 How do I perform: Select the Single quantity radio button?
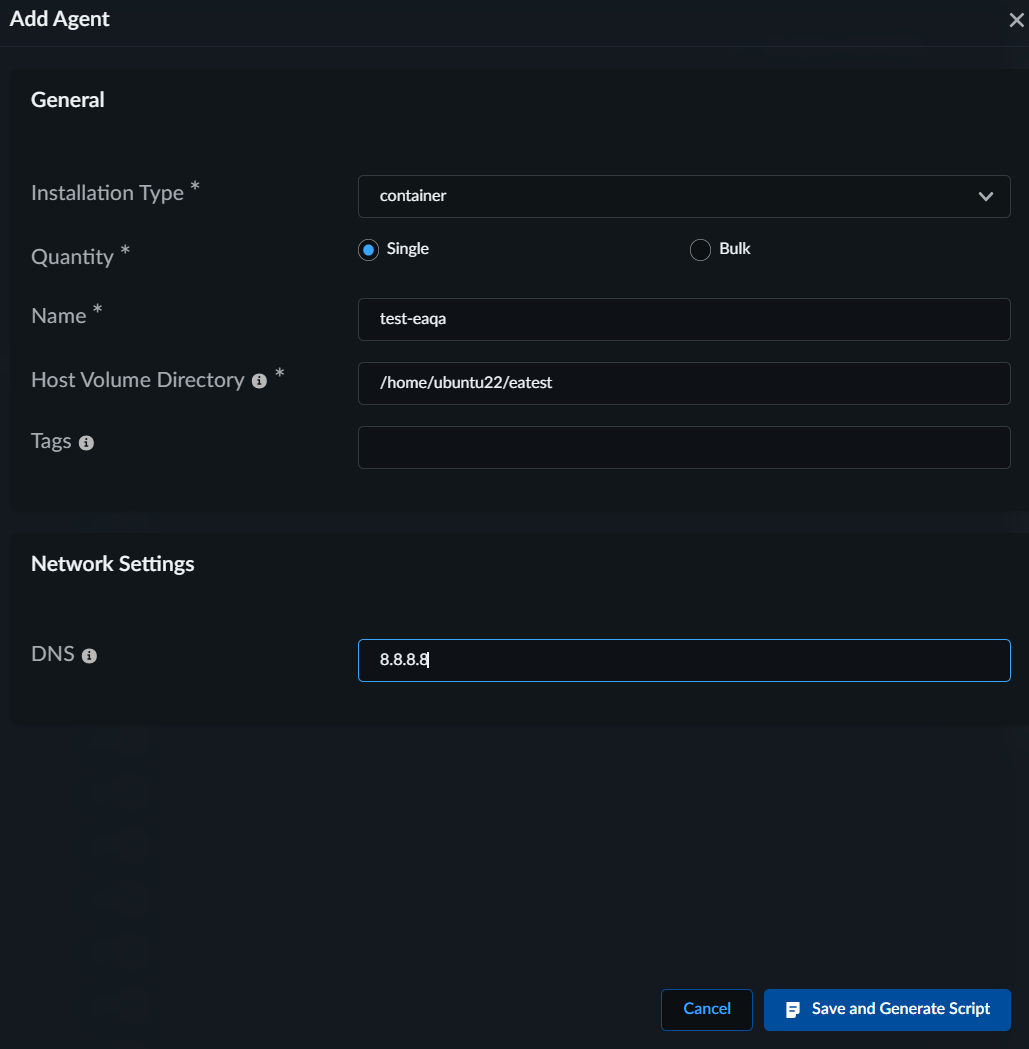369,250
